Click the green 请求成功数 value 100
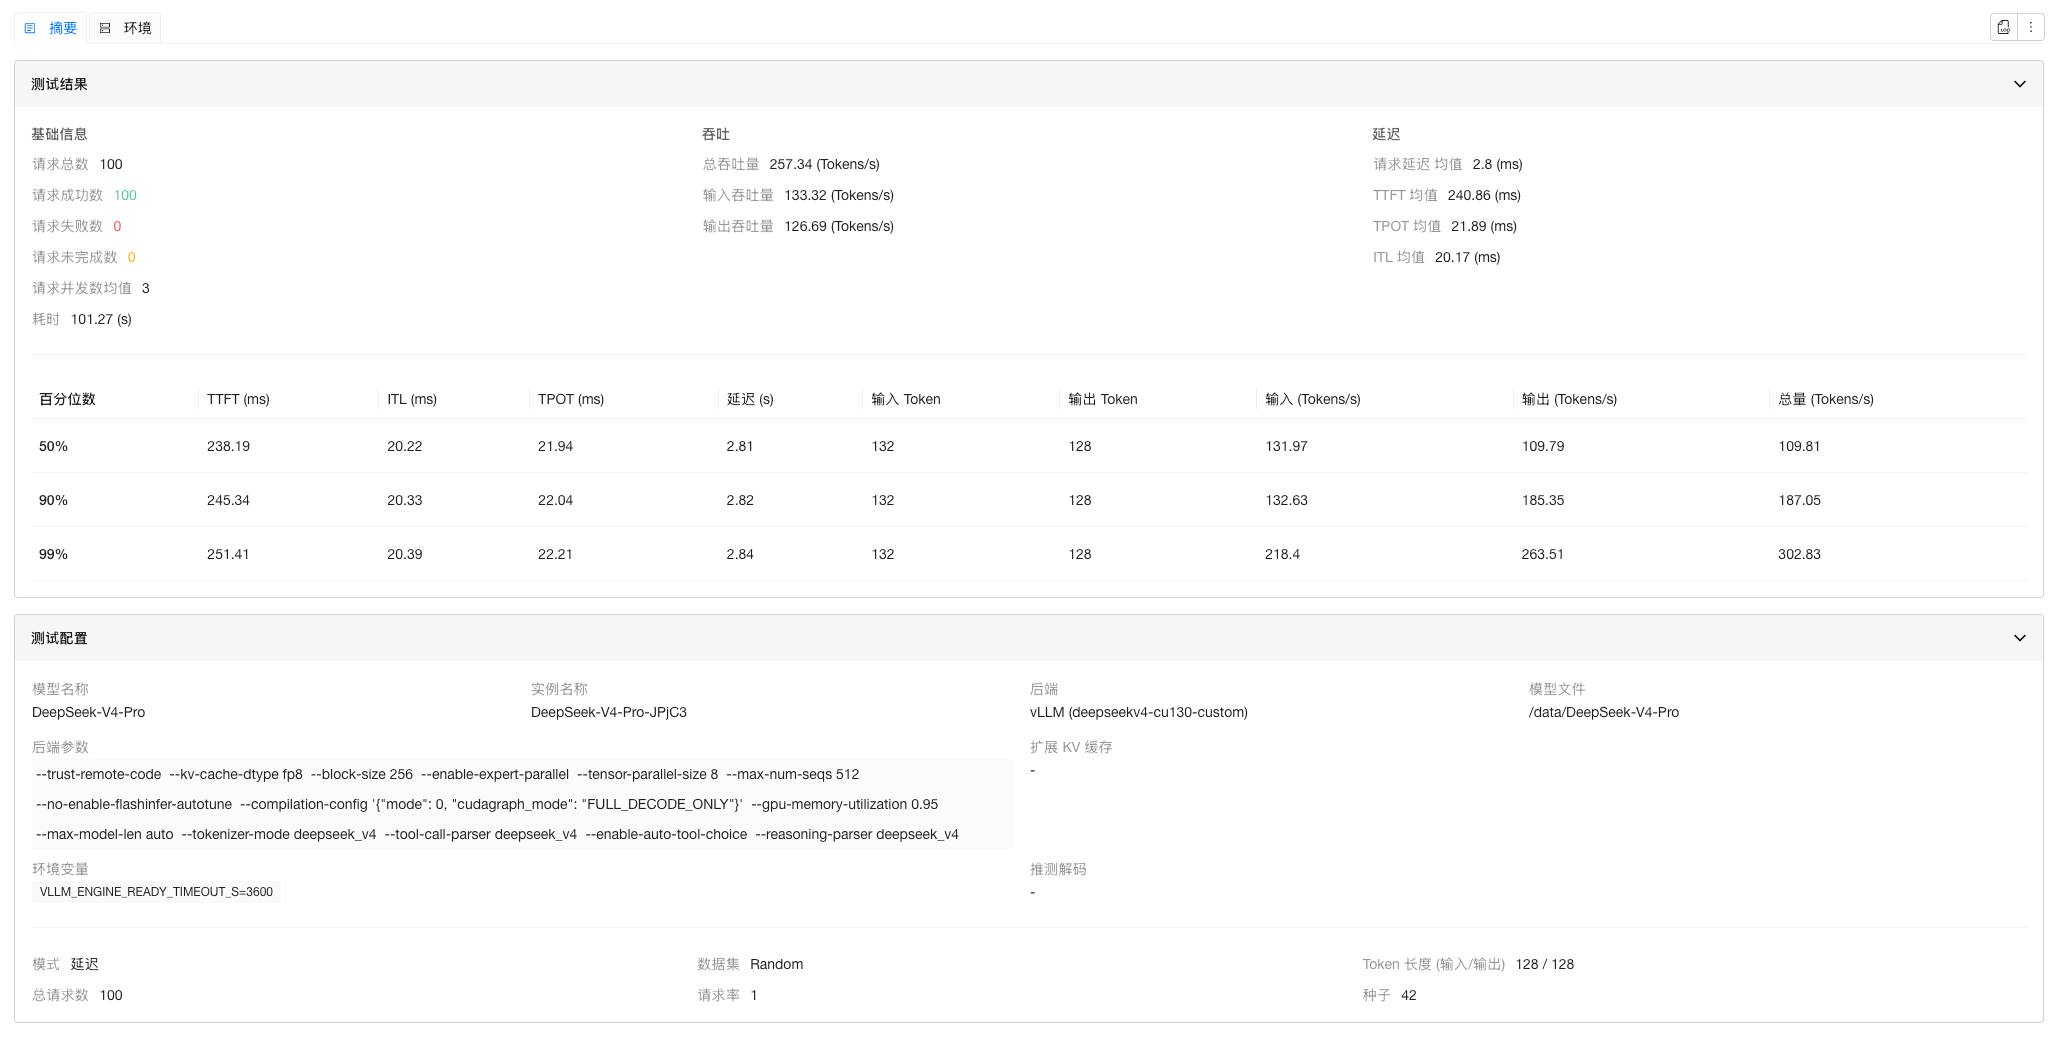This screenshot has height=1037, width=2055. point(125,195)
